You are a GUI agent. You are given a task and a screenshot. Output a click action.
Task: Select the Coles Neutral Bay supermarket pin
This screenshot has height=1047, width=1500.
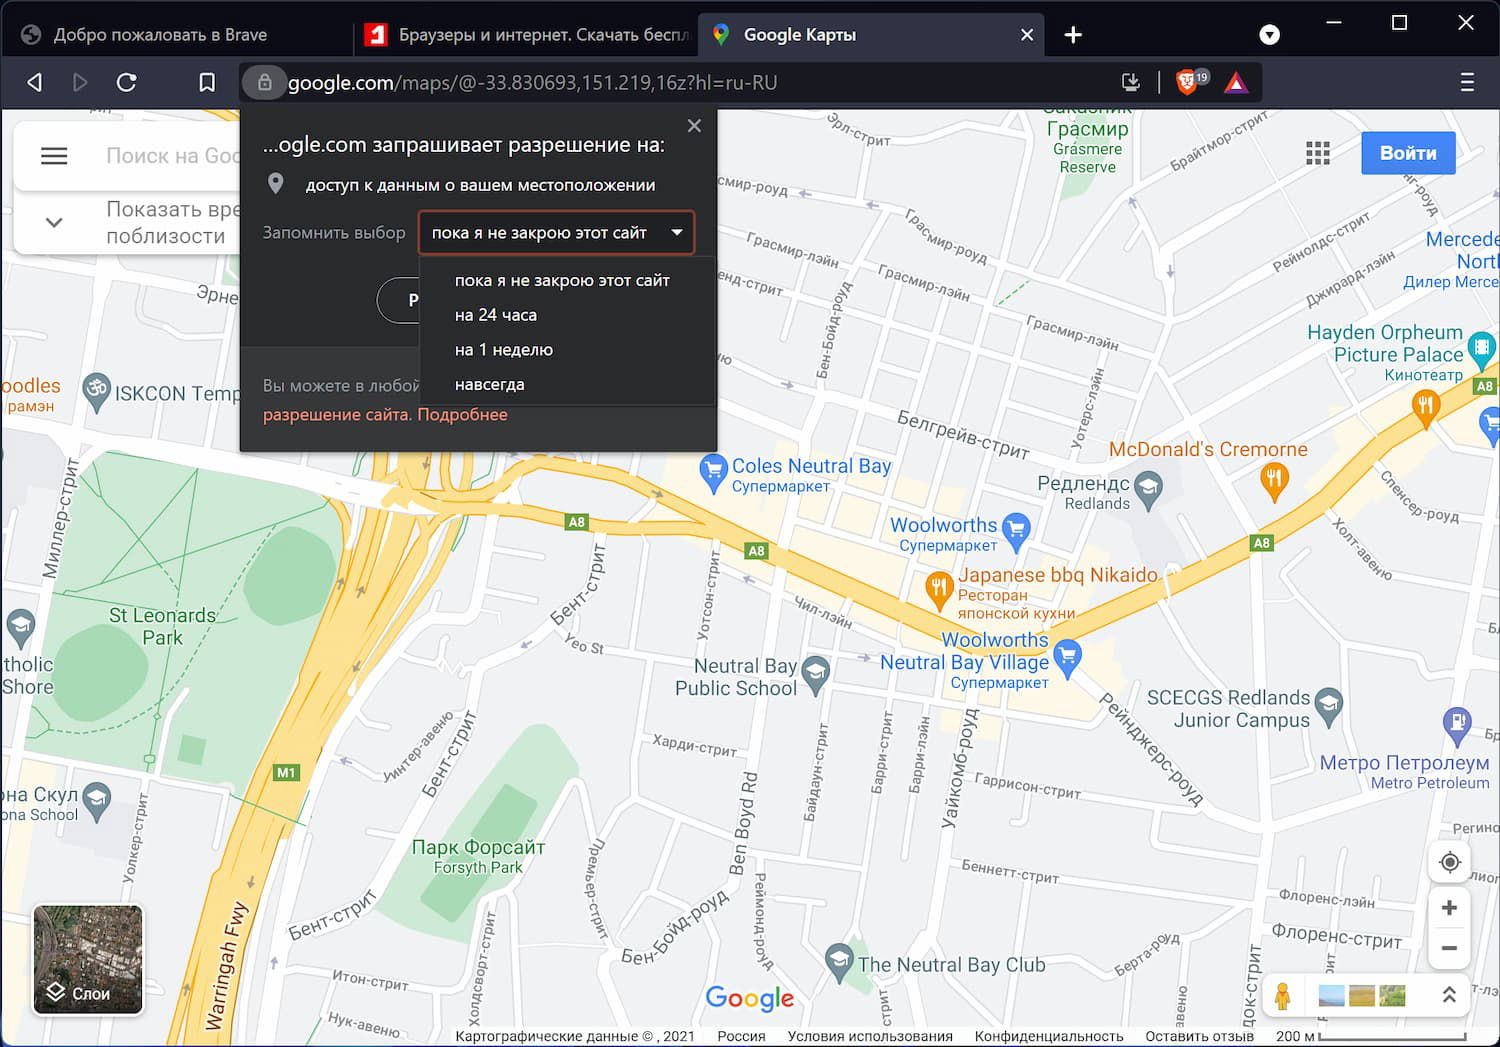click(x=713, y=472)
